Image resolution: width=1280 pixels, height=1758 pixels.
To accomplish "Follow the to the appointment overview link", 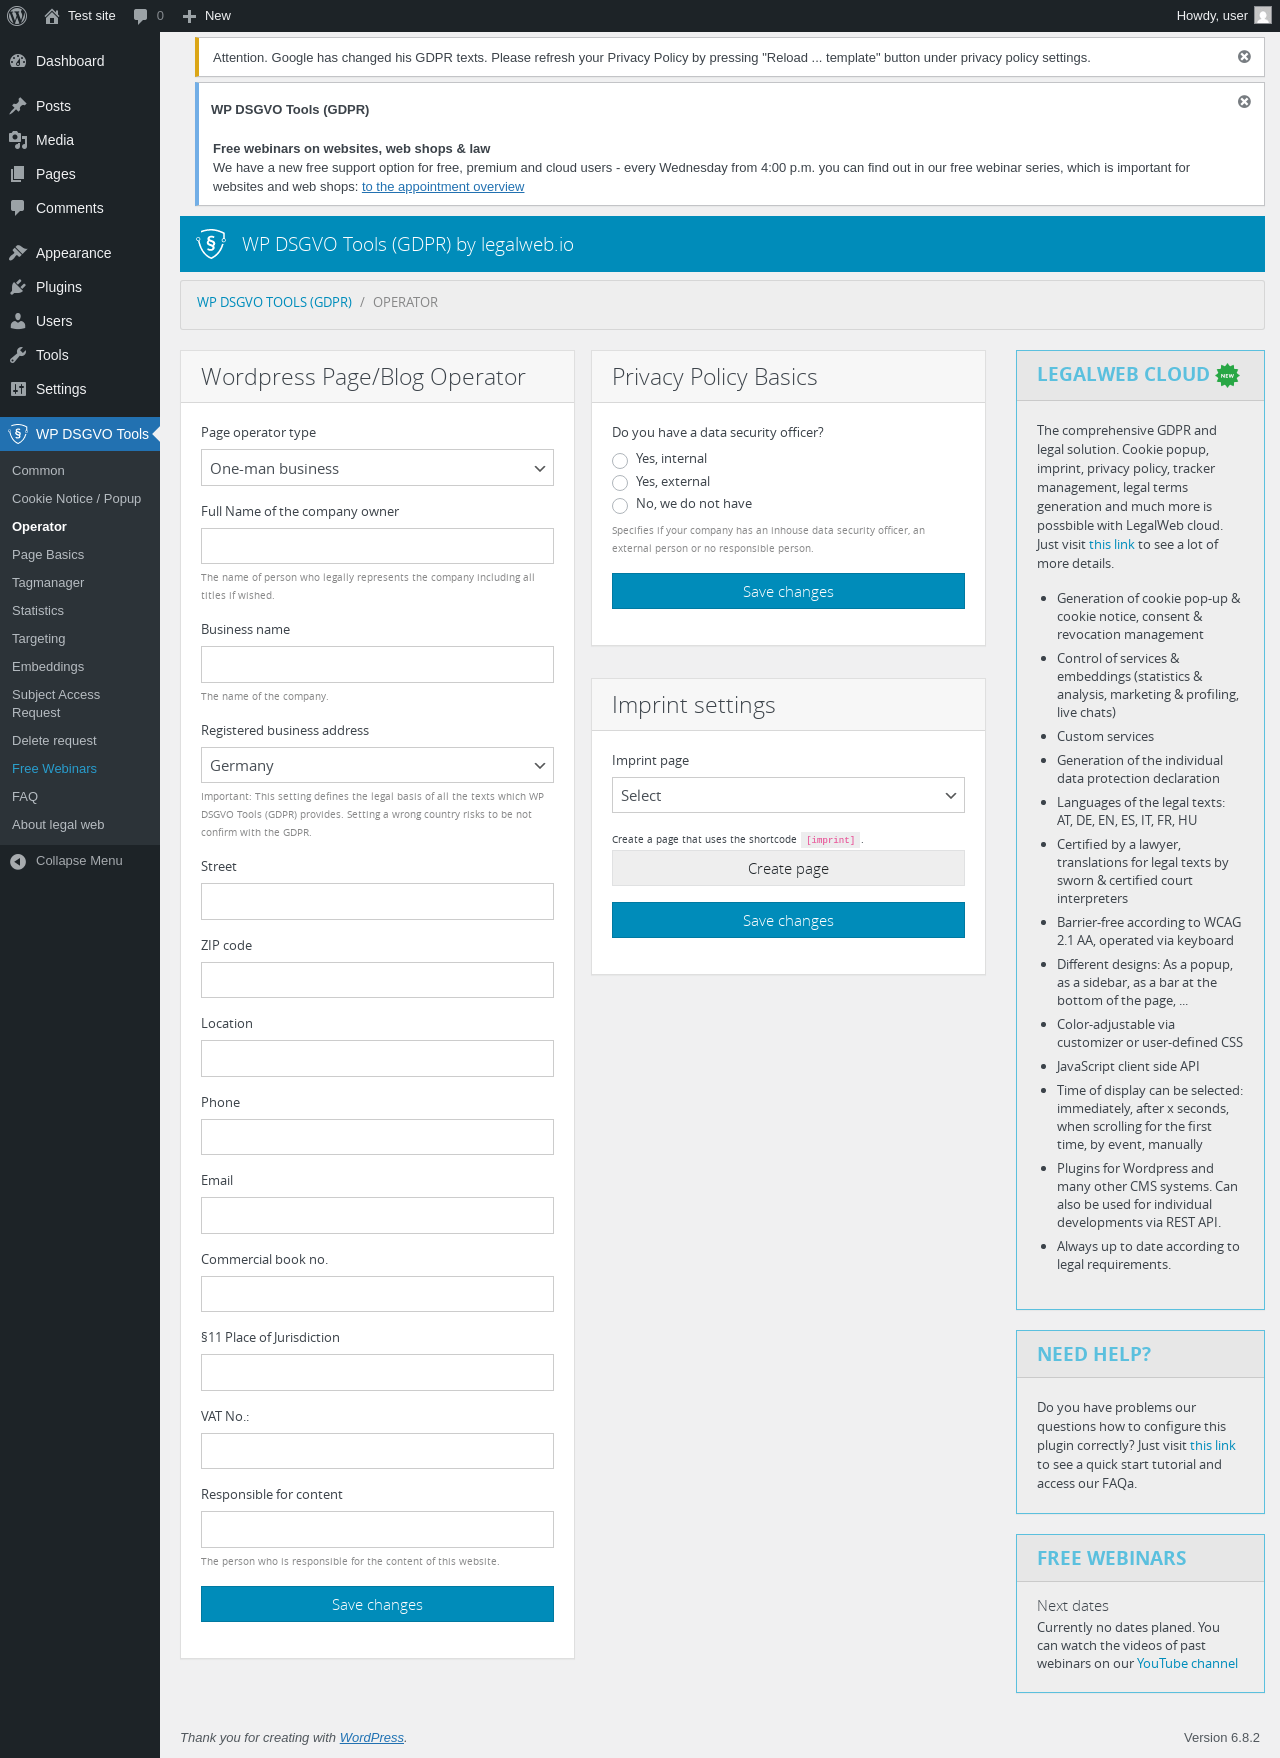I will click(x=443, y=187).
